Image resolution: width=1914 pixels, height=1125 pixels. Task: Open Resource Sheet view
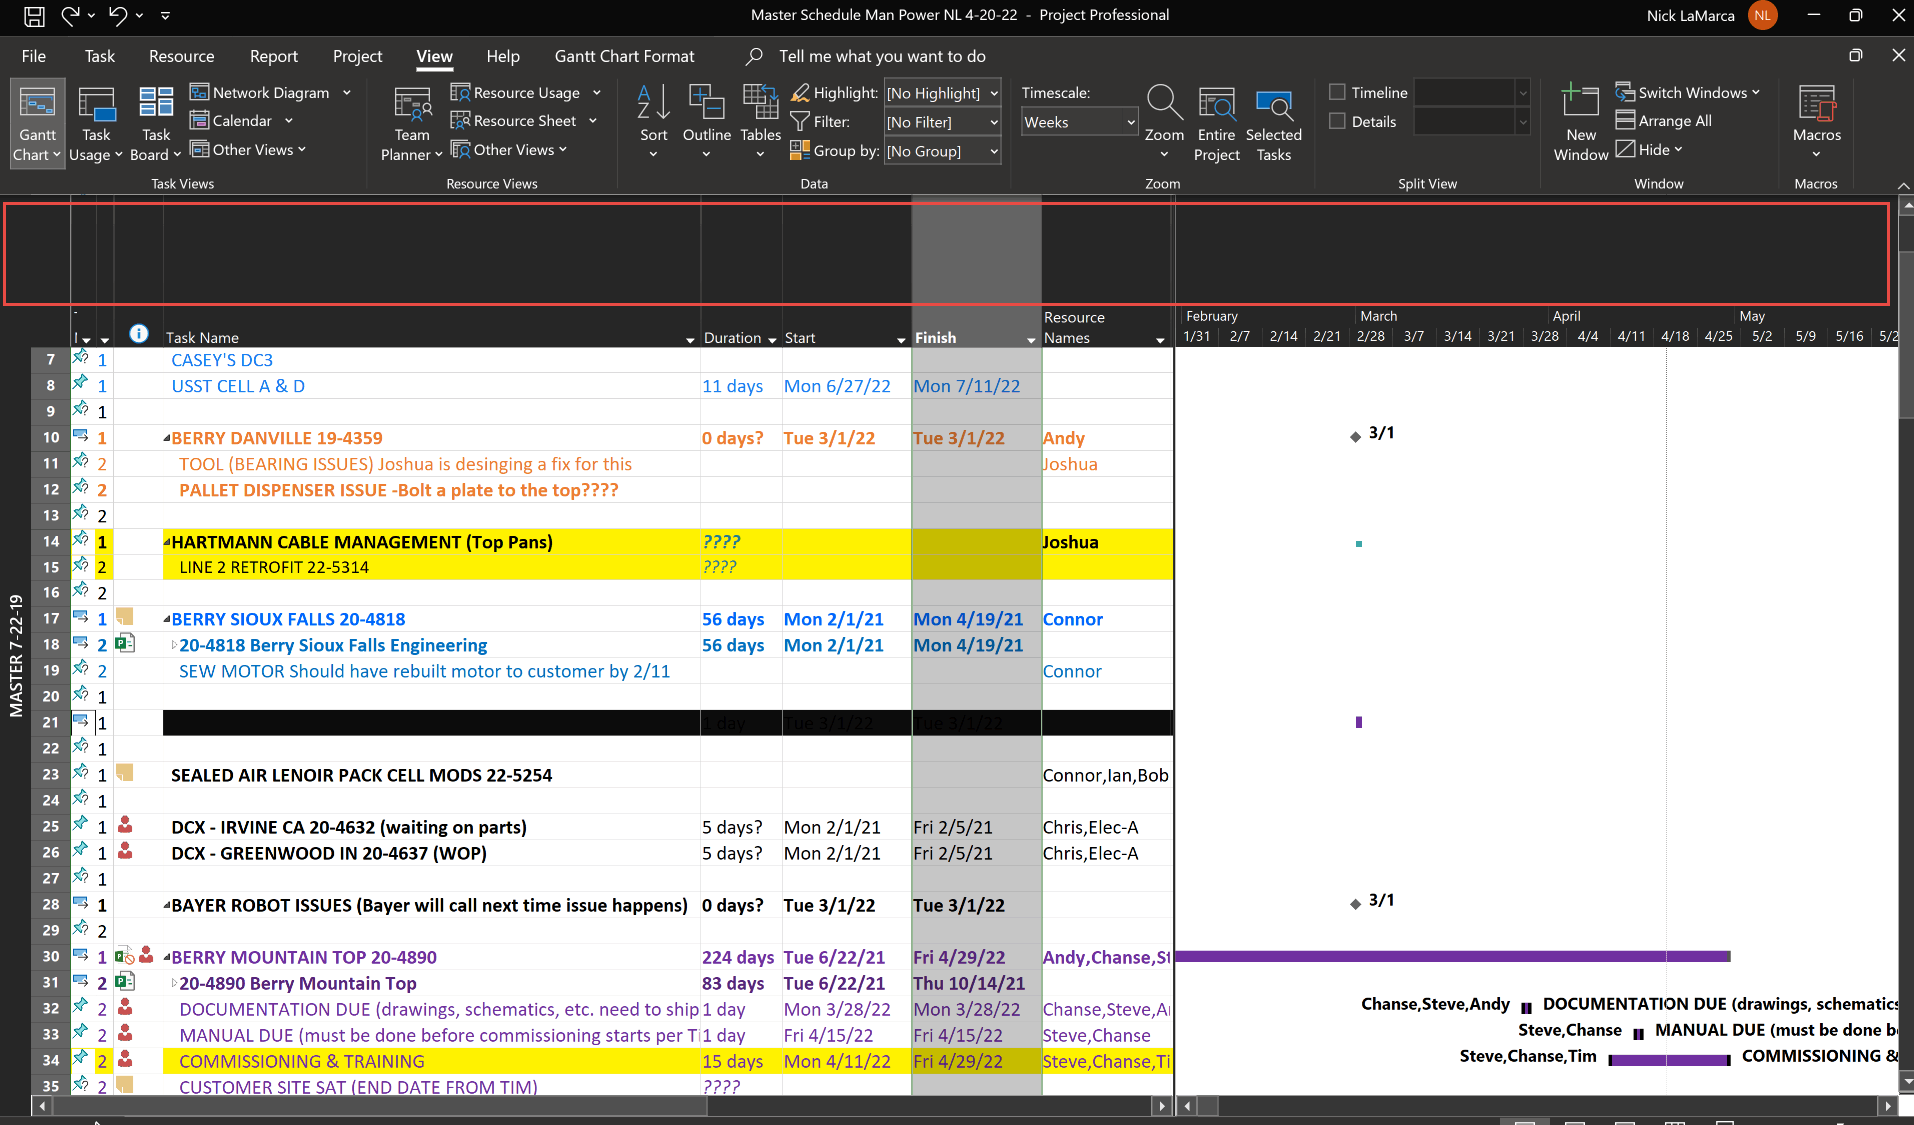(x=523, y=120)
